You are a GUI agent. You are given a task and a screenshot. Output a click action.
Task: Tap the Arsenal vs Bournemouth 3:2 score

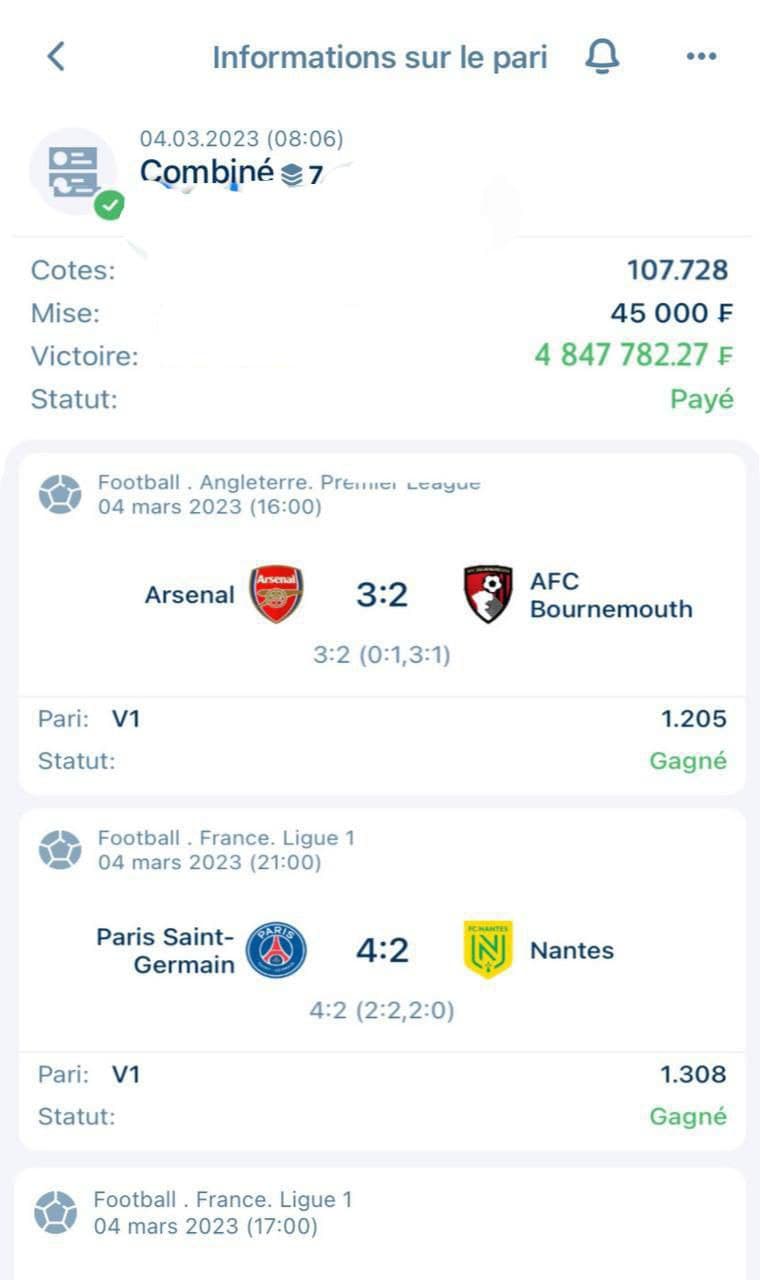click(x=382, y=595)
